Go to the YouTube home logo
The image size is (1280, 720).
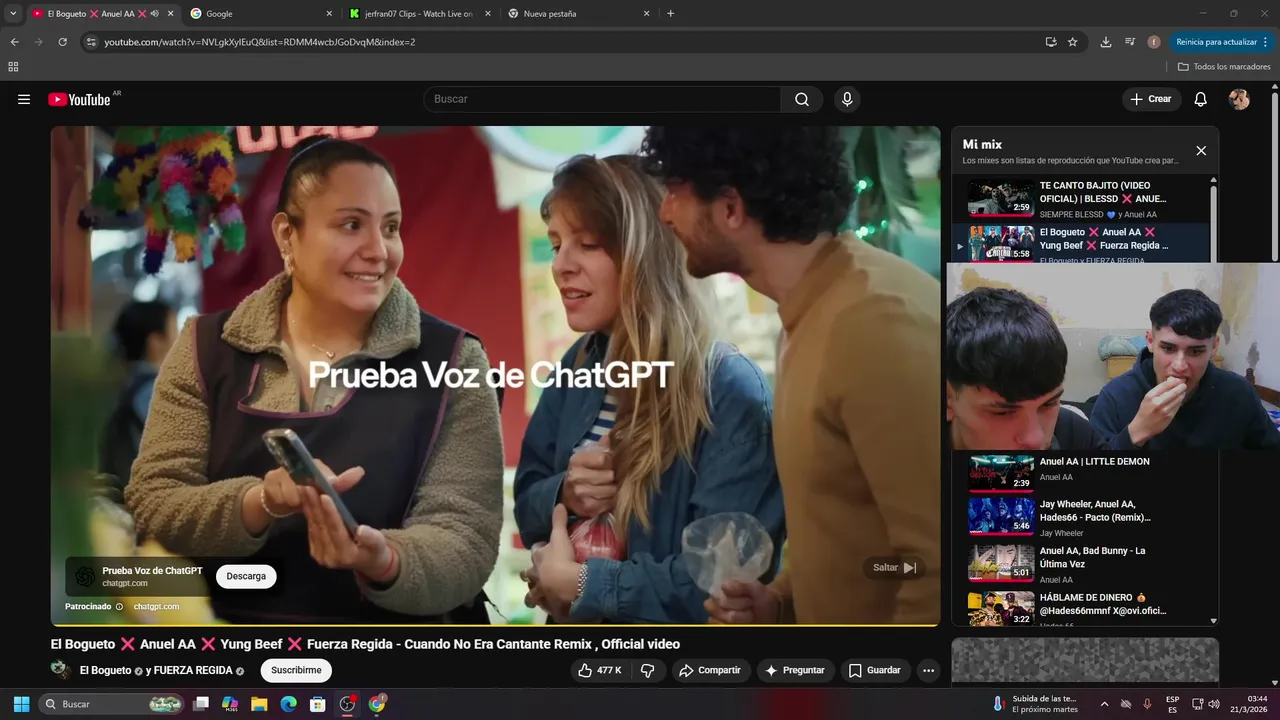click(x=79, y=99)
